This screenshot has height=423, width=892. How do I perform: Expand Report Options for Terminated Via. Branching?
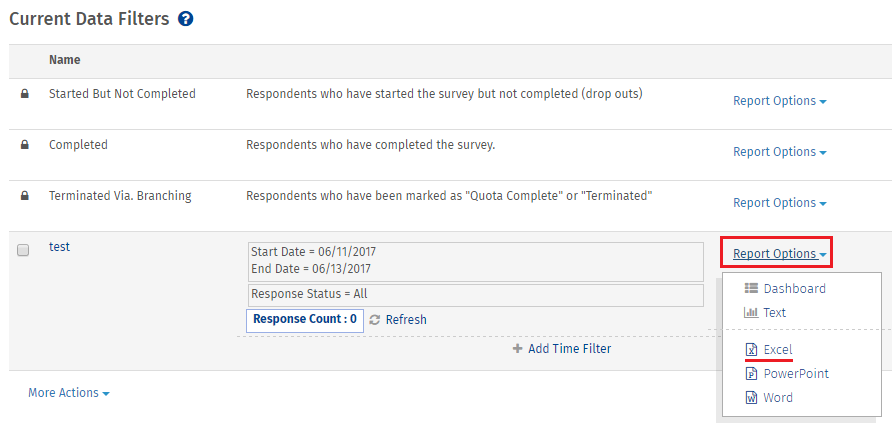(779, 203)
